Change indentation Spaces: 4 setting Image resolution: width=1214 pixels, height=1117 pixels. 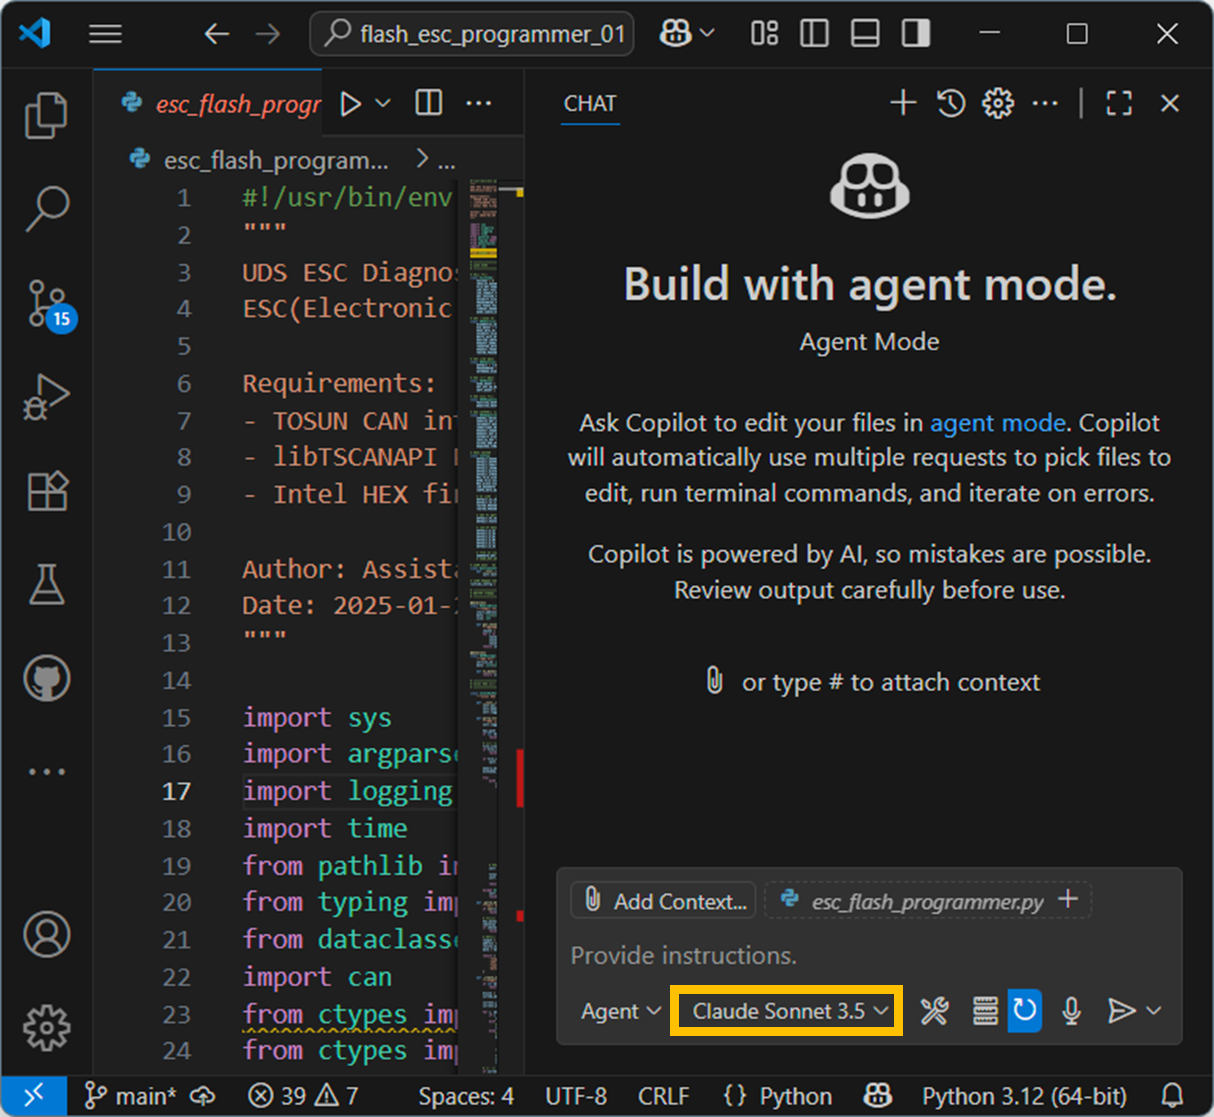466,1096
